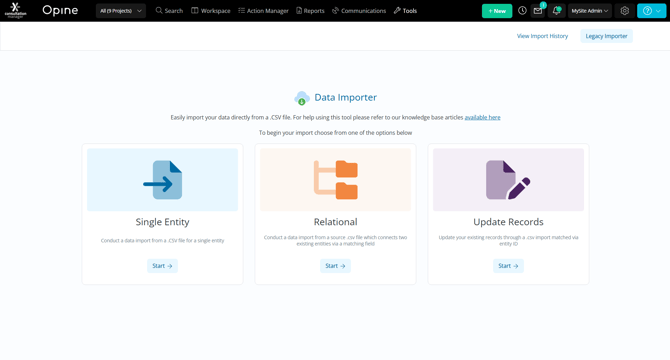The height and width of the screenshot is (360, 670).
Task: Expand the help question mark dropdown
Action: click(651, 11)
